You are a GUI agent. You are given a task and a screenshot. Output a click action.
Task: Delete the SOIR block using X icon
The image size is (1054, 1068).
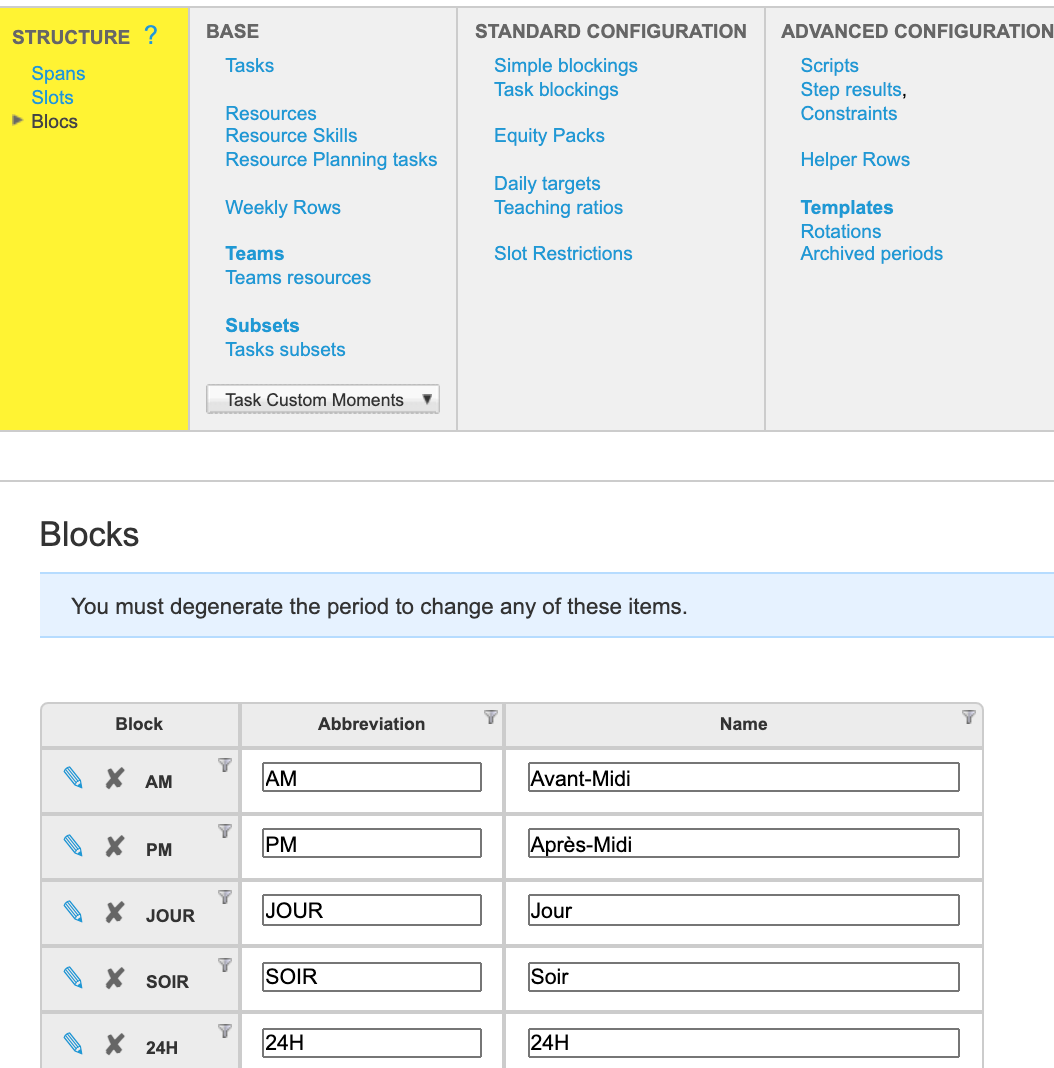[114, 978]
